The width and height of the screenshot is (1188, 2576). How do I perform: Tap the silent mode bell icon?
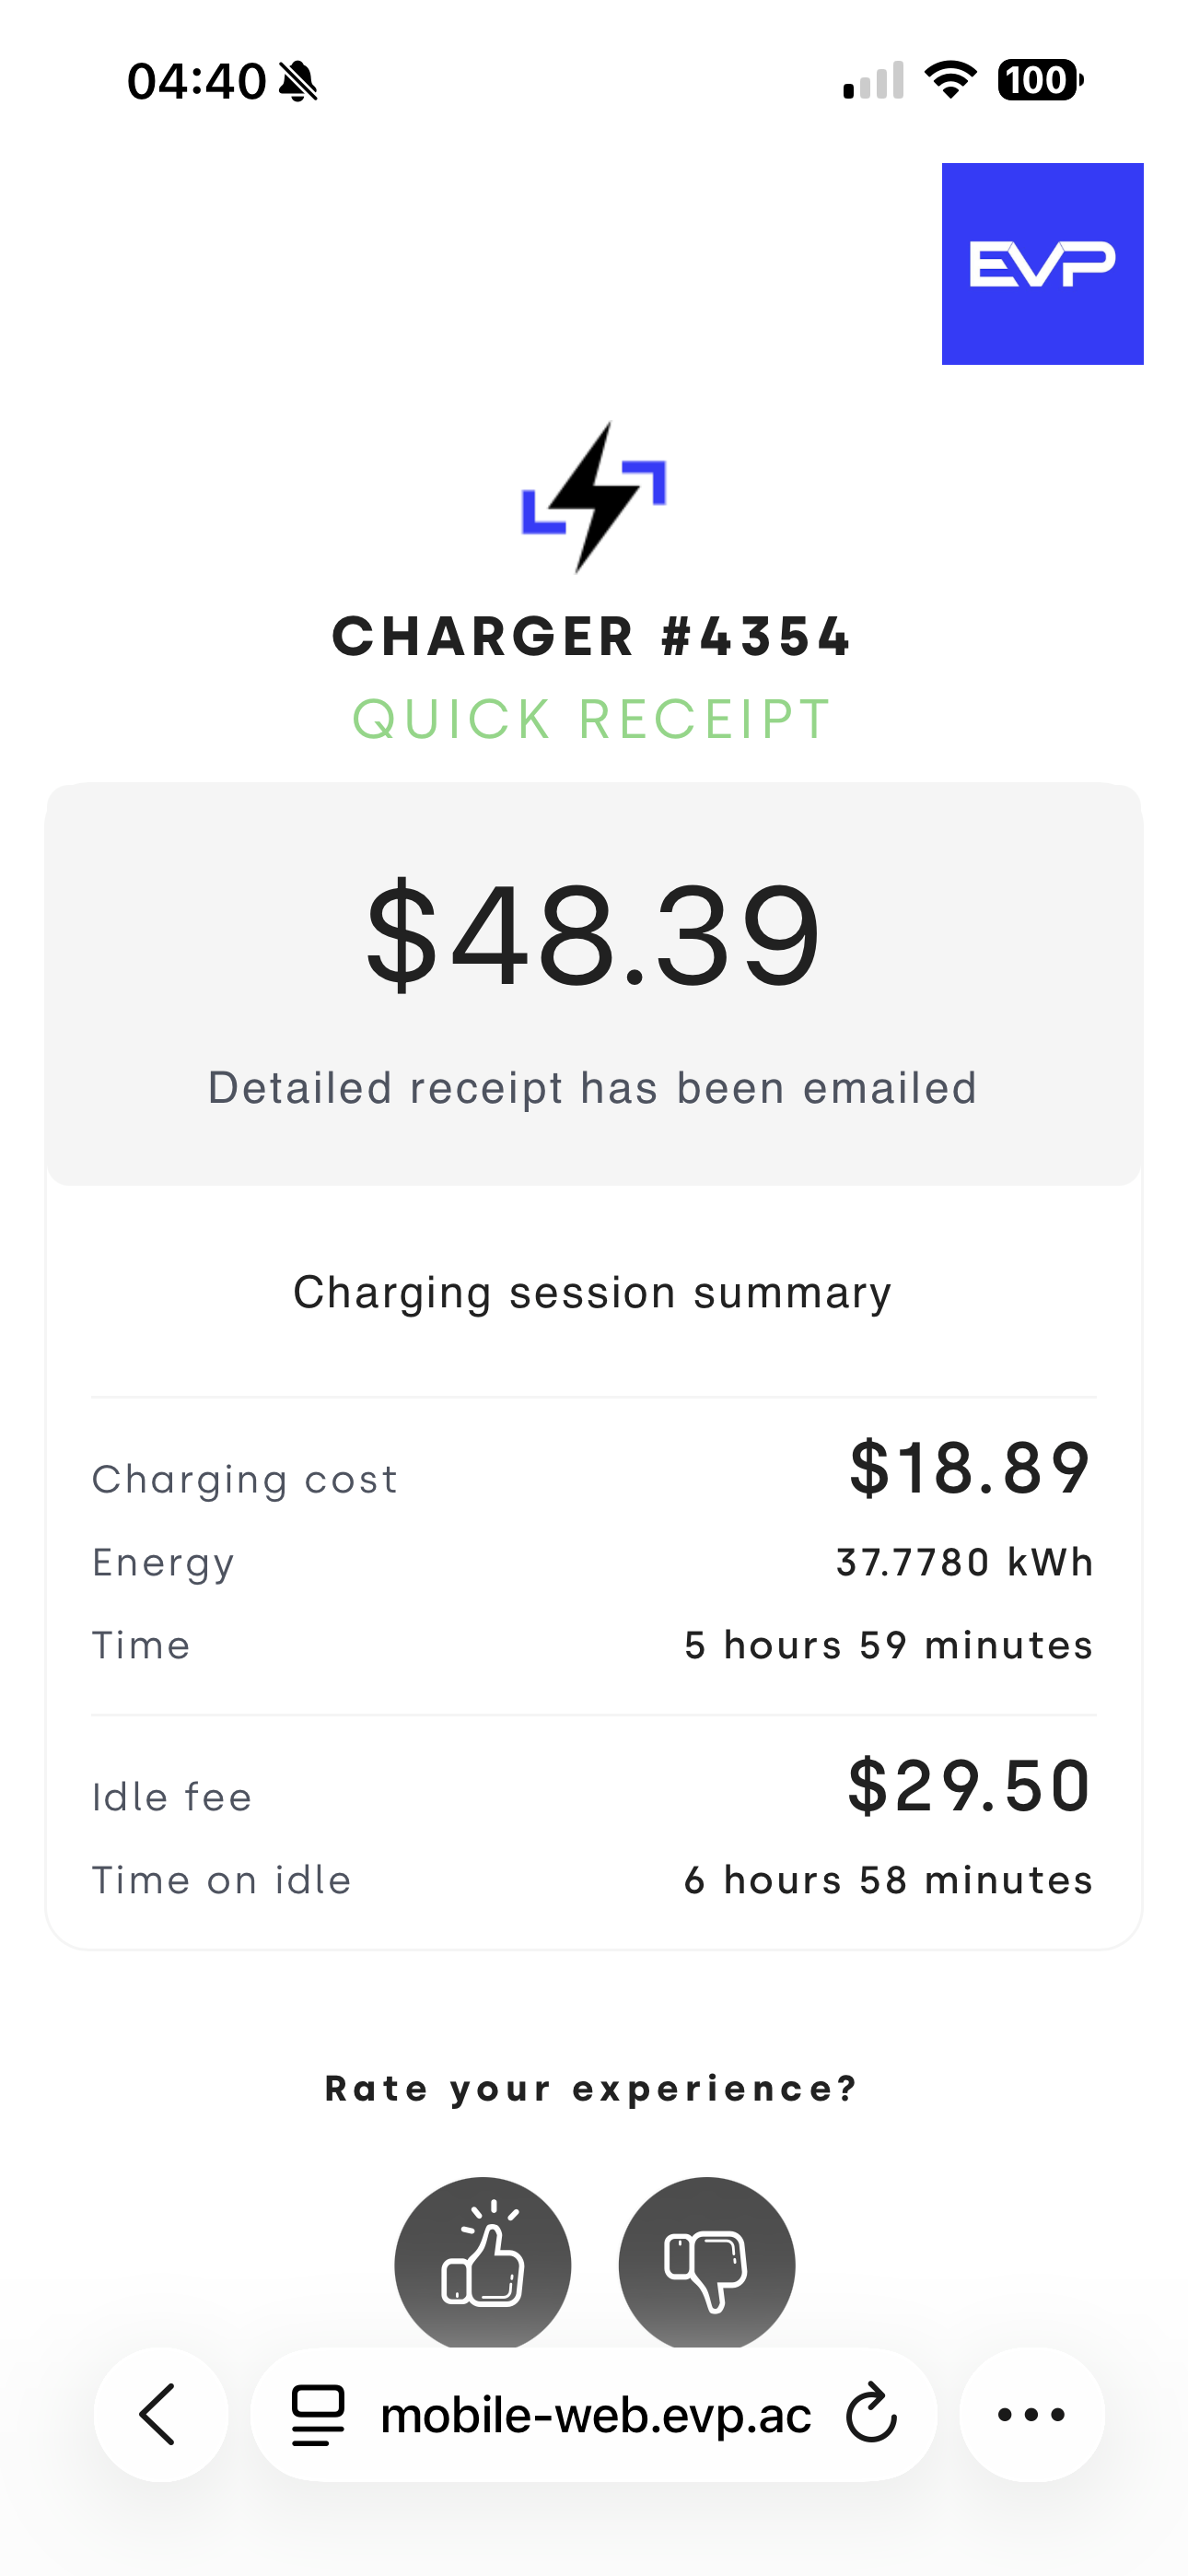(298, 81)
